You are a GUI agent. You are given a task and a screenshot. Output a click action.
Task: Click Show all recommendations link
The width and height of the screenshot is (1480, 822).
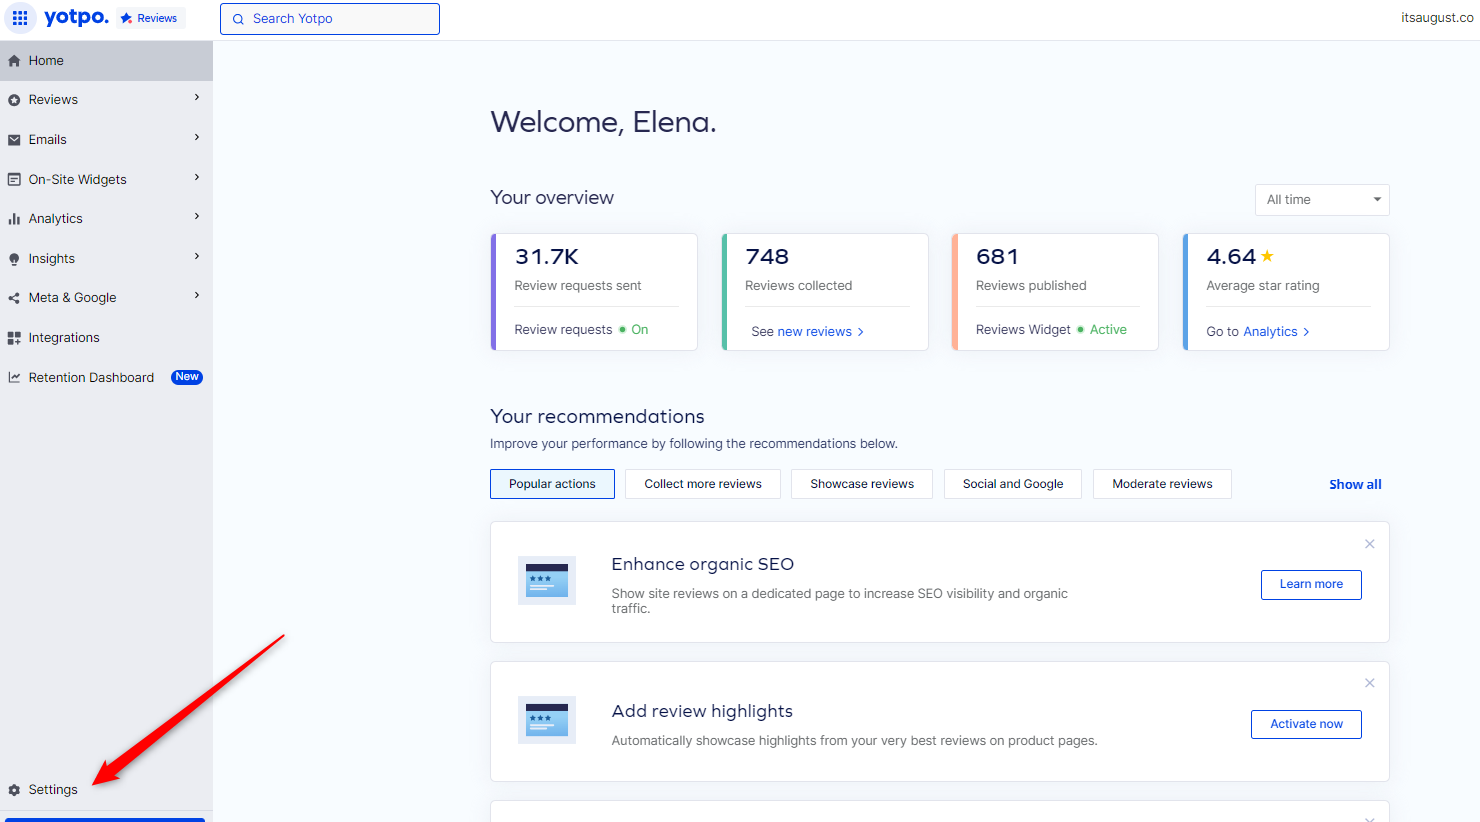1355,485
